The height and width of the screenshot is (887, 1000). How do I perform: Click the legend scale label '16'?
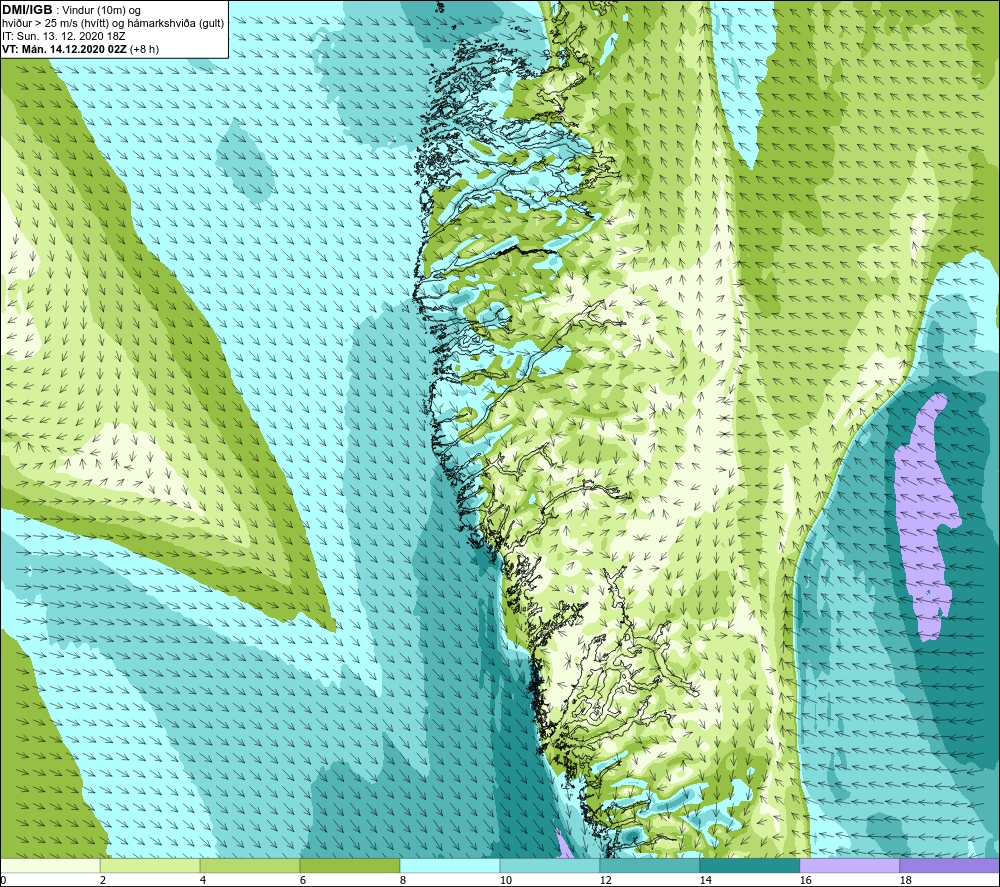point(805,881)
